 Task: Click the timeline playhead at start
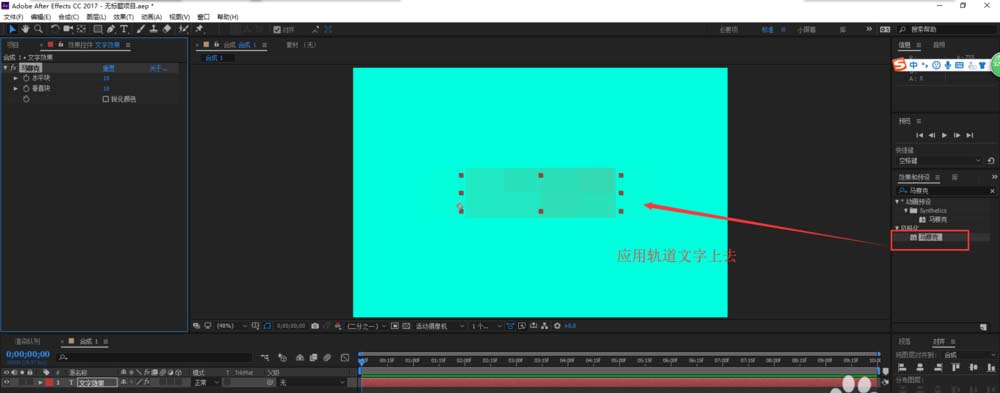pyautogui.click(x=362, y=362)
